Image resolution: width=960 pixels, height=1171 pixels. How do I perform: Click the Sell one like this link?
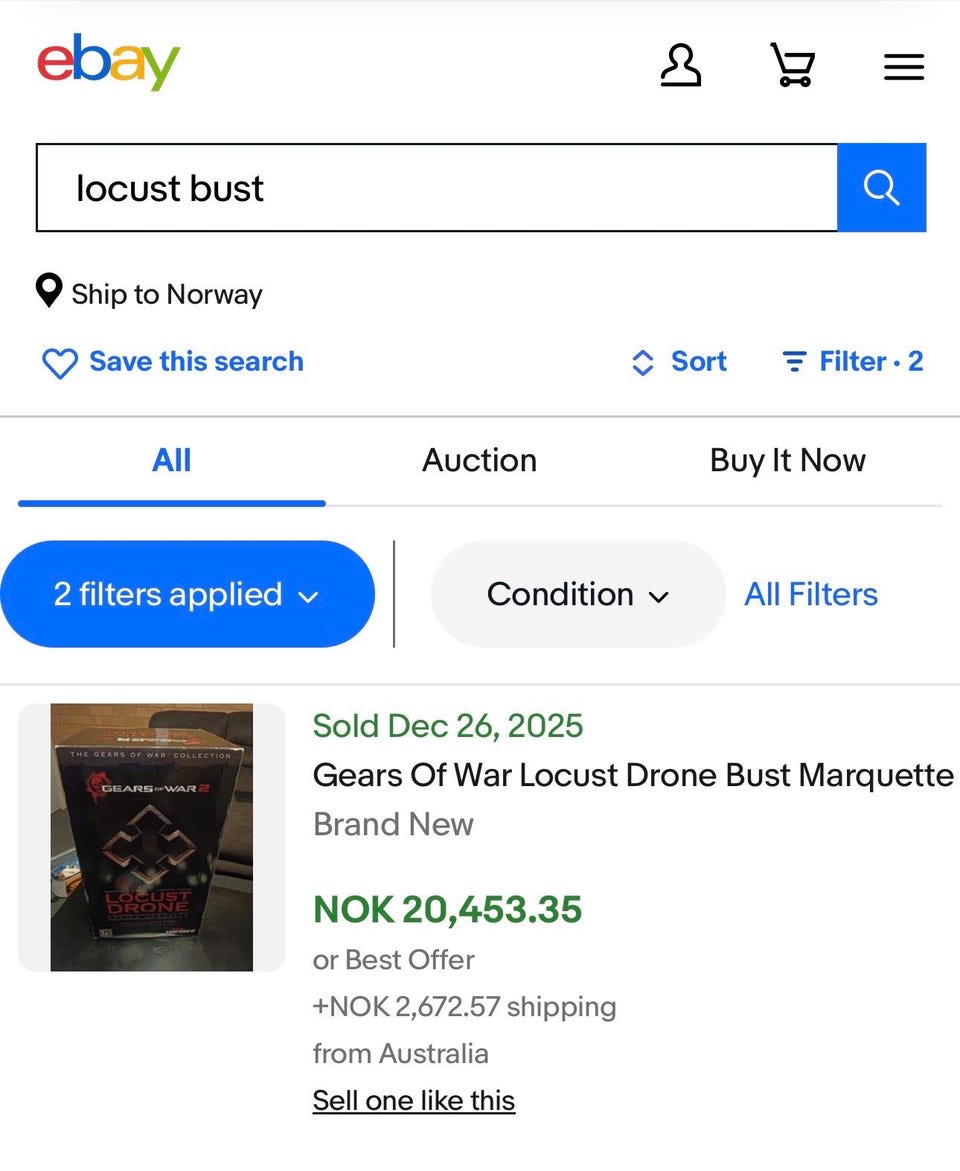pos(413,1100)
